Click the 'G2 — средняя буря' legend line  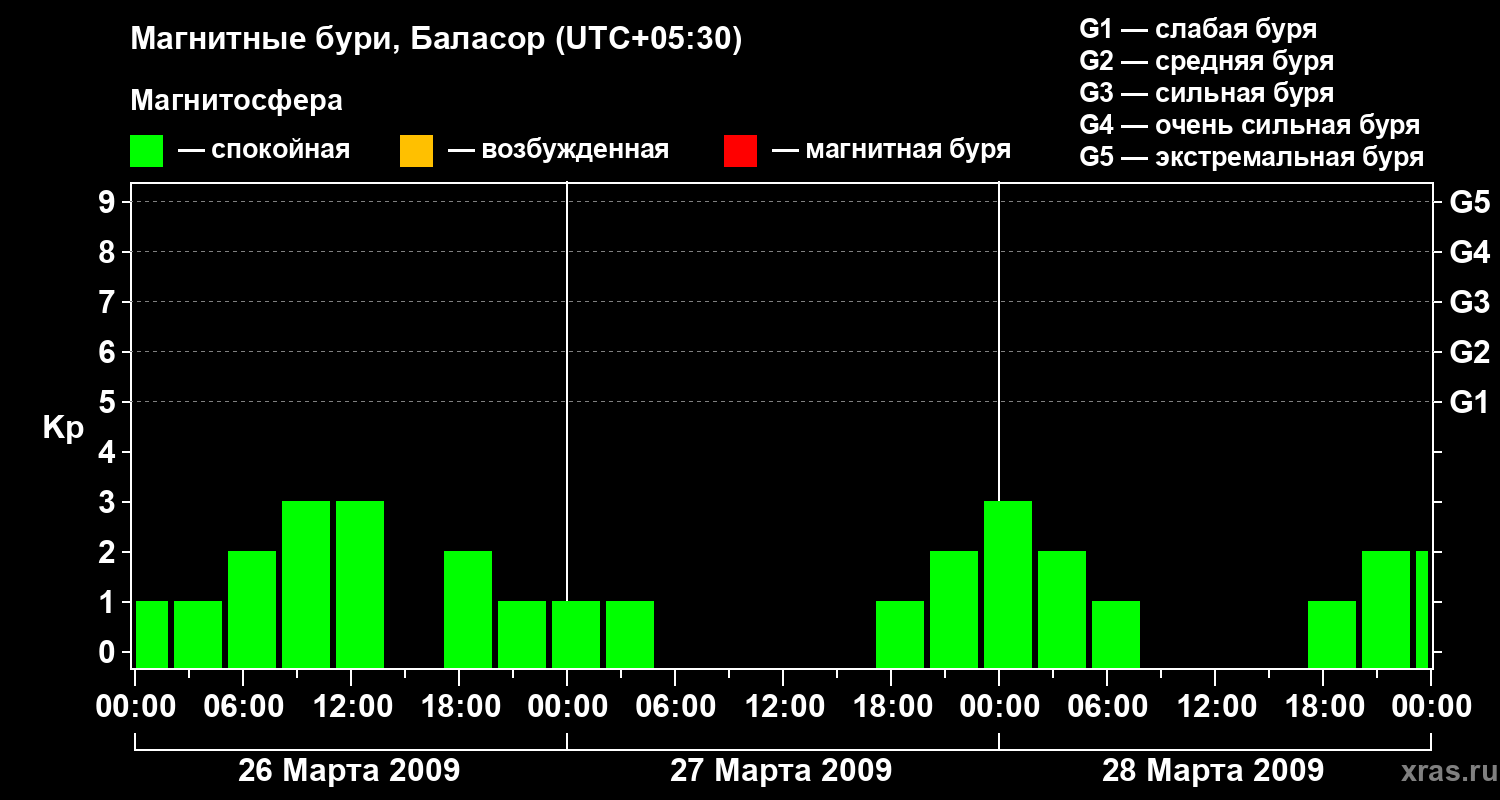click(1207, 61)
